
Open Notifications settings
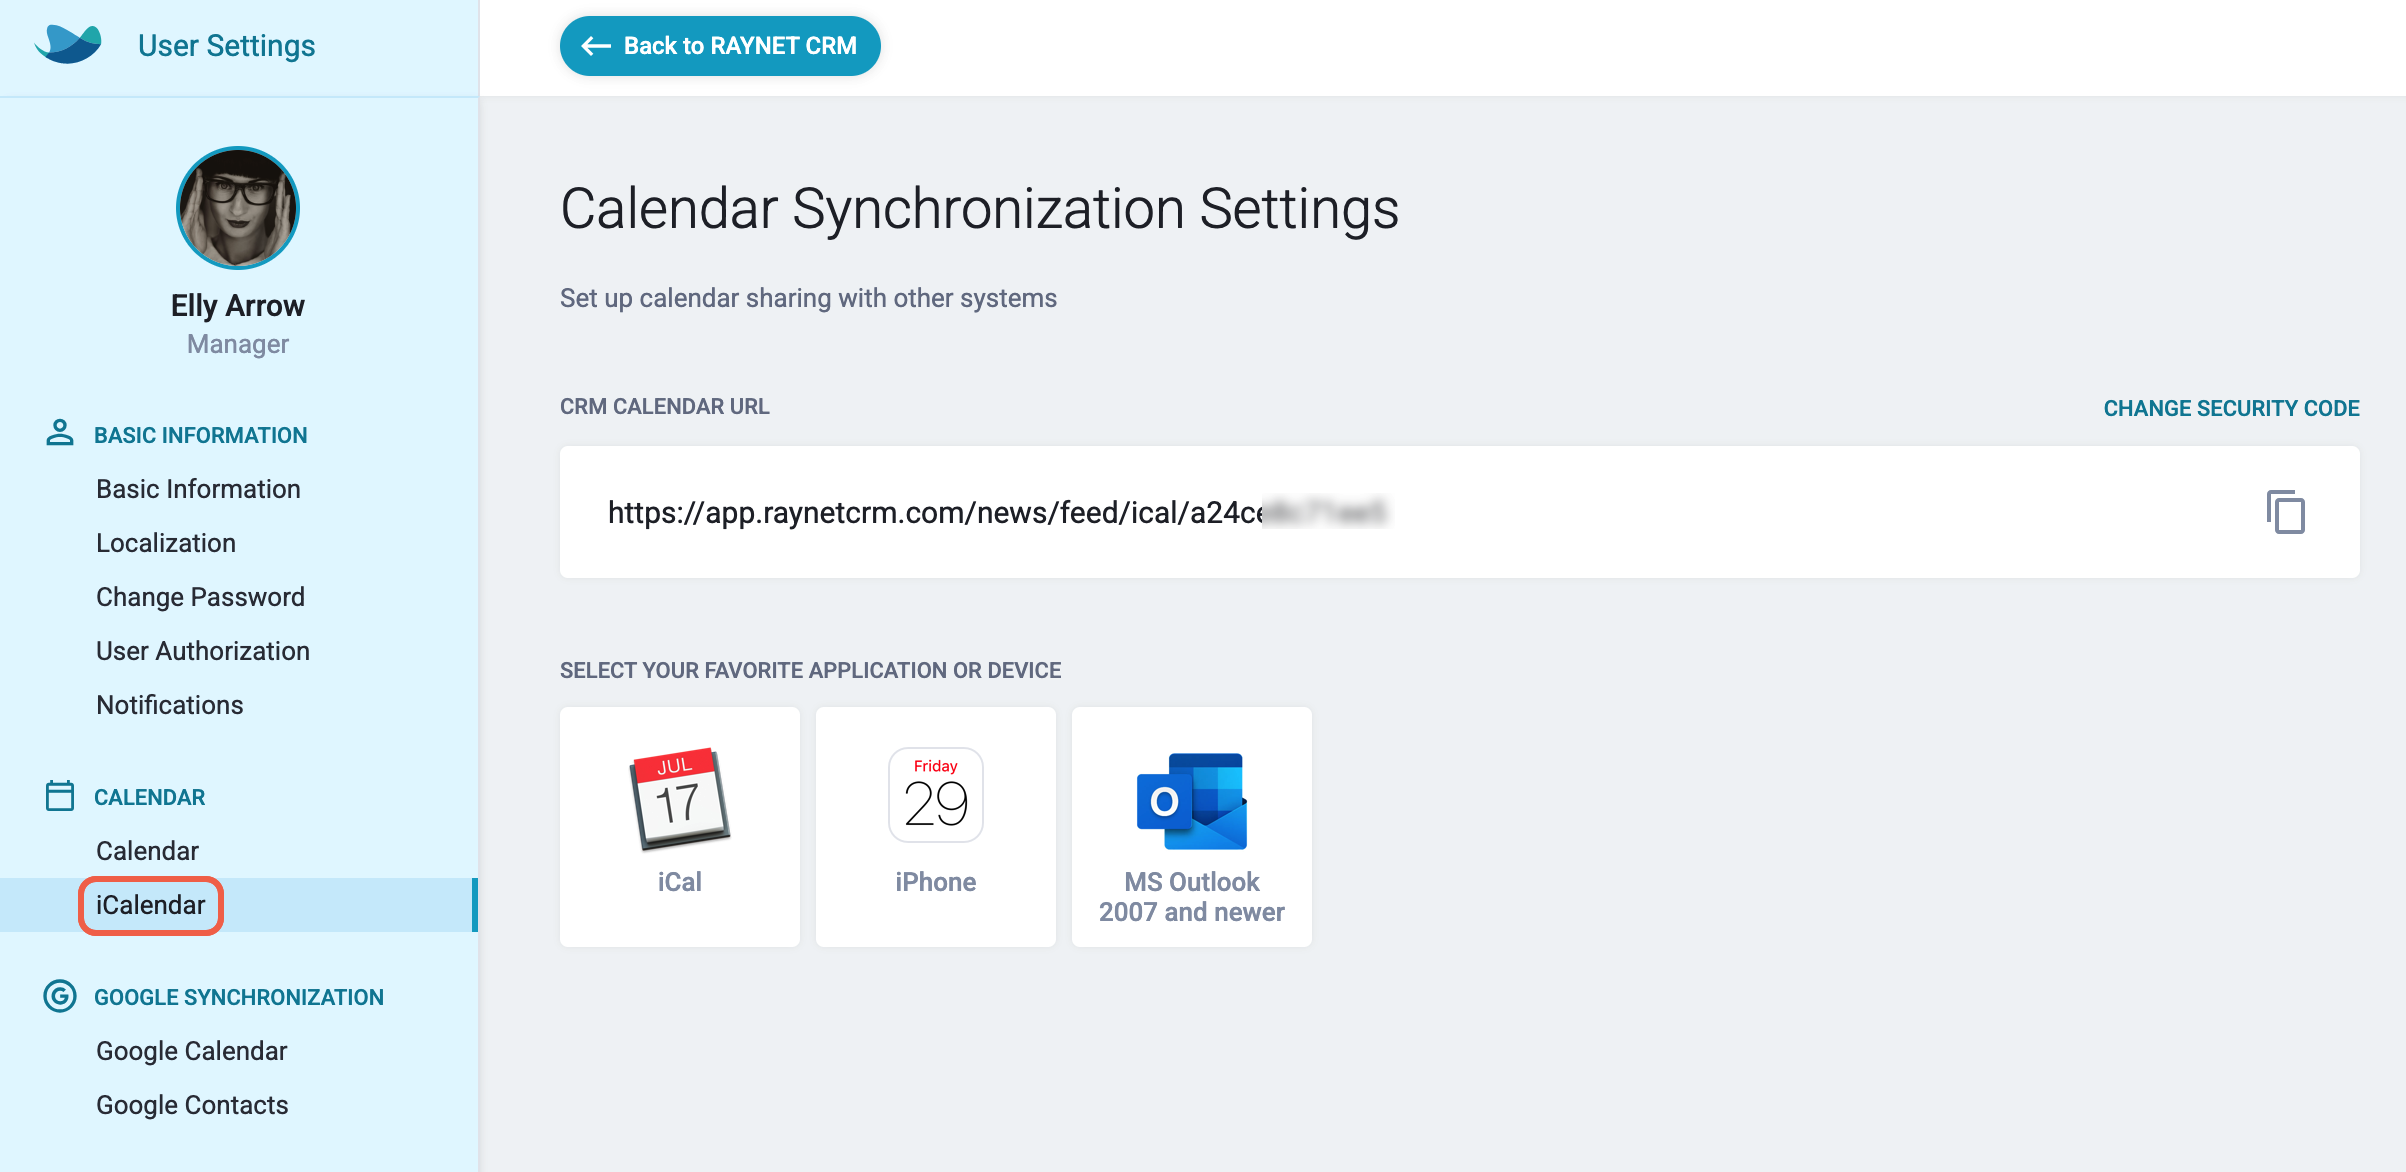[170, 705]
